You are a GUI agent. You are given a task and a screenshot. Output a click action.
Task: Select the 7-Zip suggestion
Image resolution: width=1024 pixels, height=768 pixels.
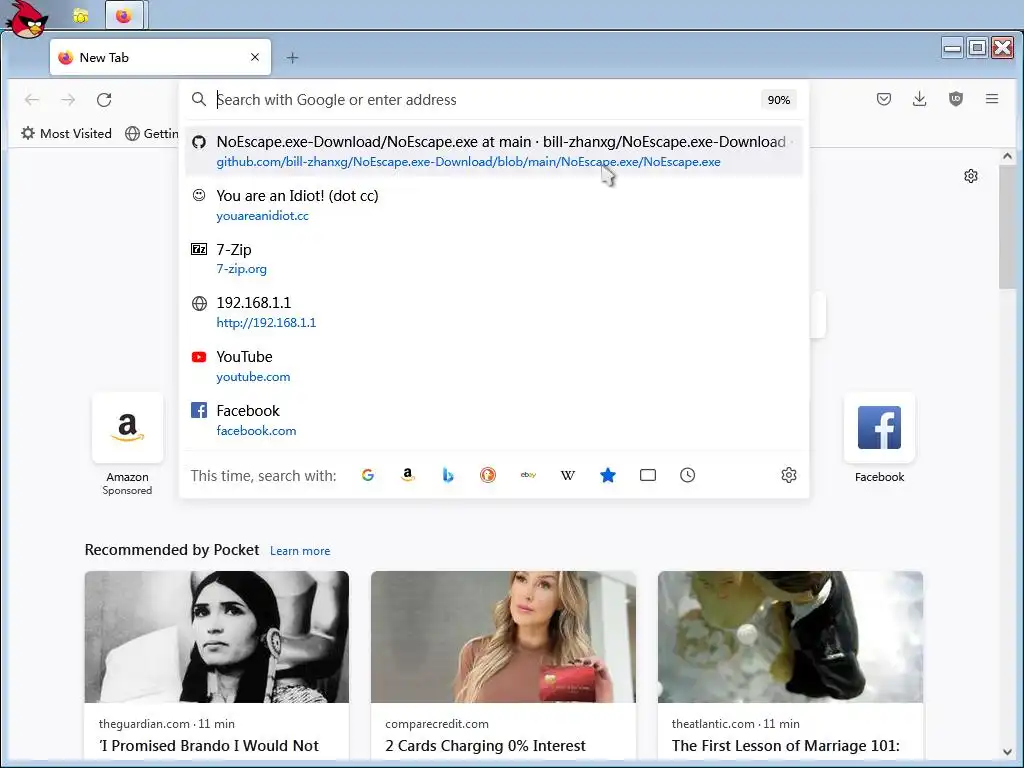click(494, 259)
